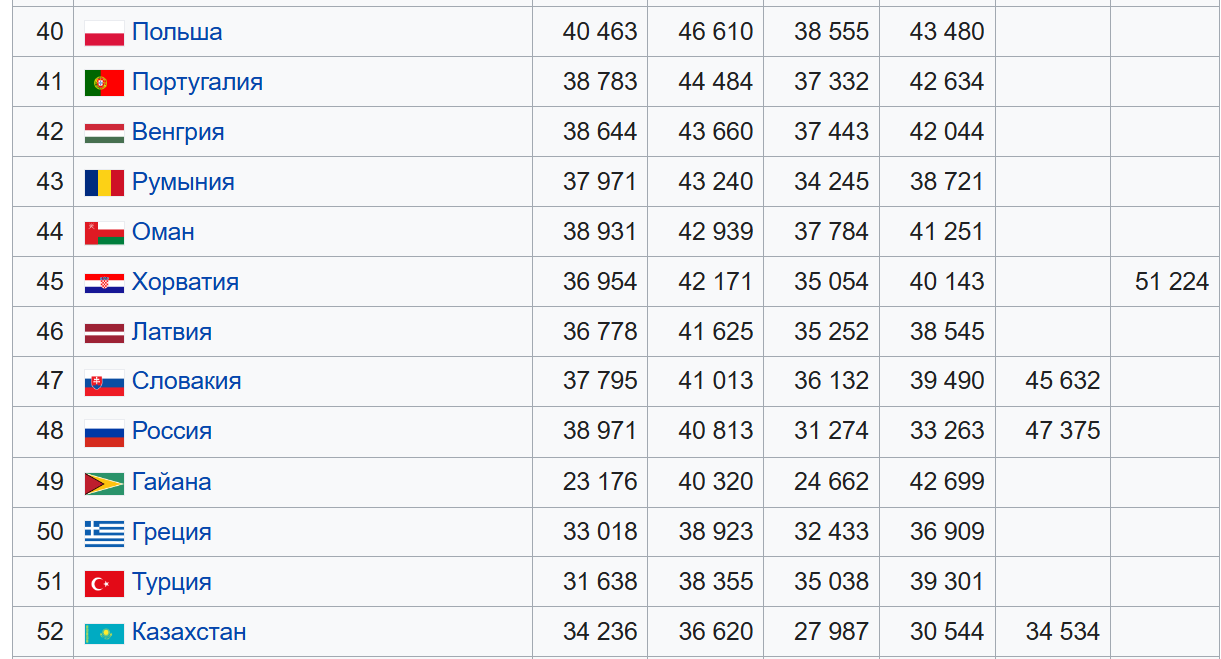The width and height of the screenshot is (1221, 659).
Task: Click the Oman flag icon
Action: click(x=104, y=233)
